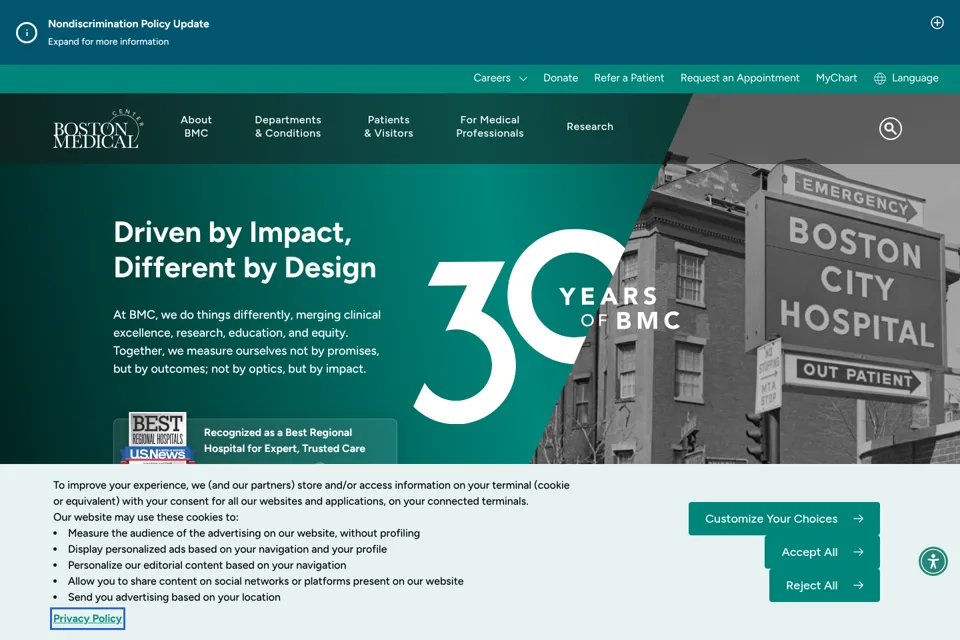Click the Boston Medical Center logo
Screen dimensions: 960x640
click(98, 129)
